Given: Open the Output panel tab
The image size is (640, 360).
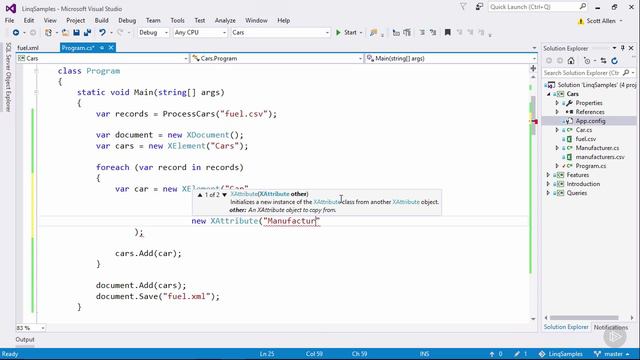Looking at the screenshot, I should [x=25, y=340].
